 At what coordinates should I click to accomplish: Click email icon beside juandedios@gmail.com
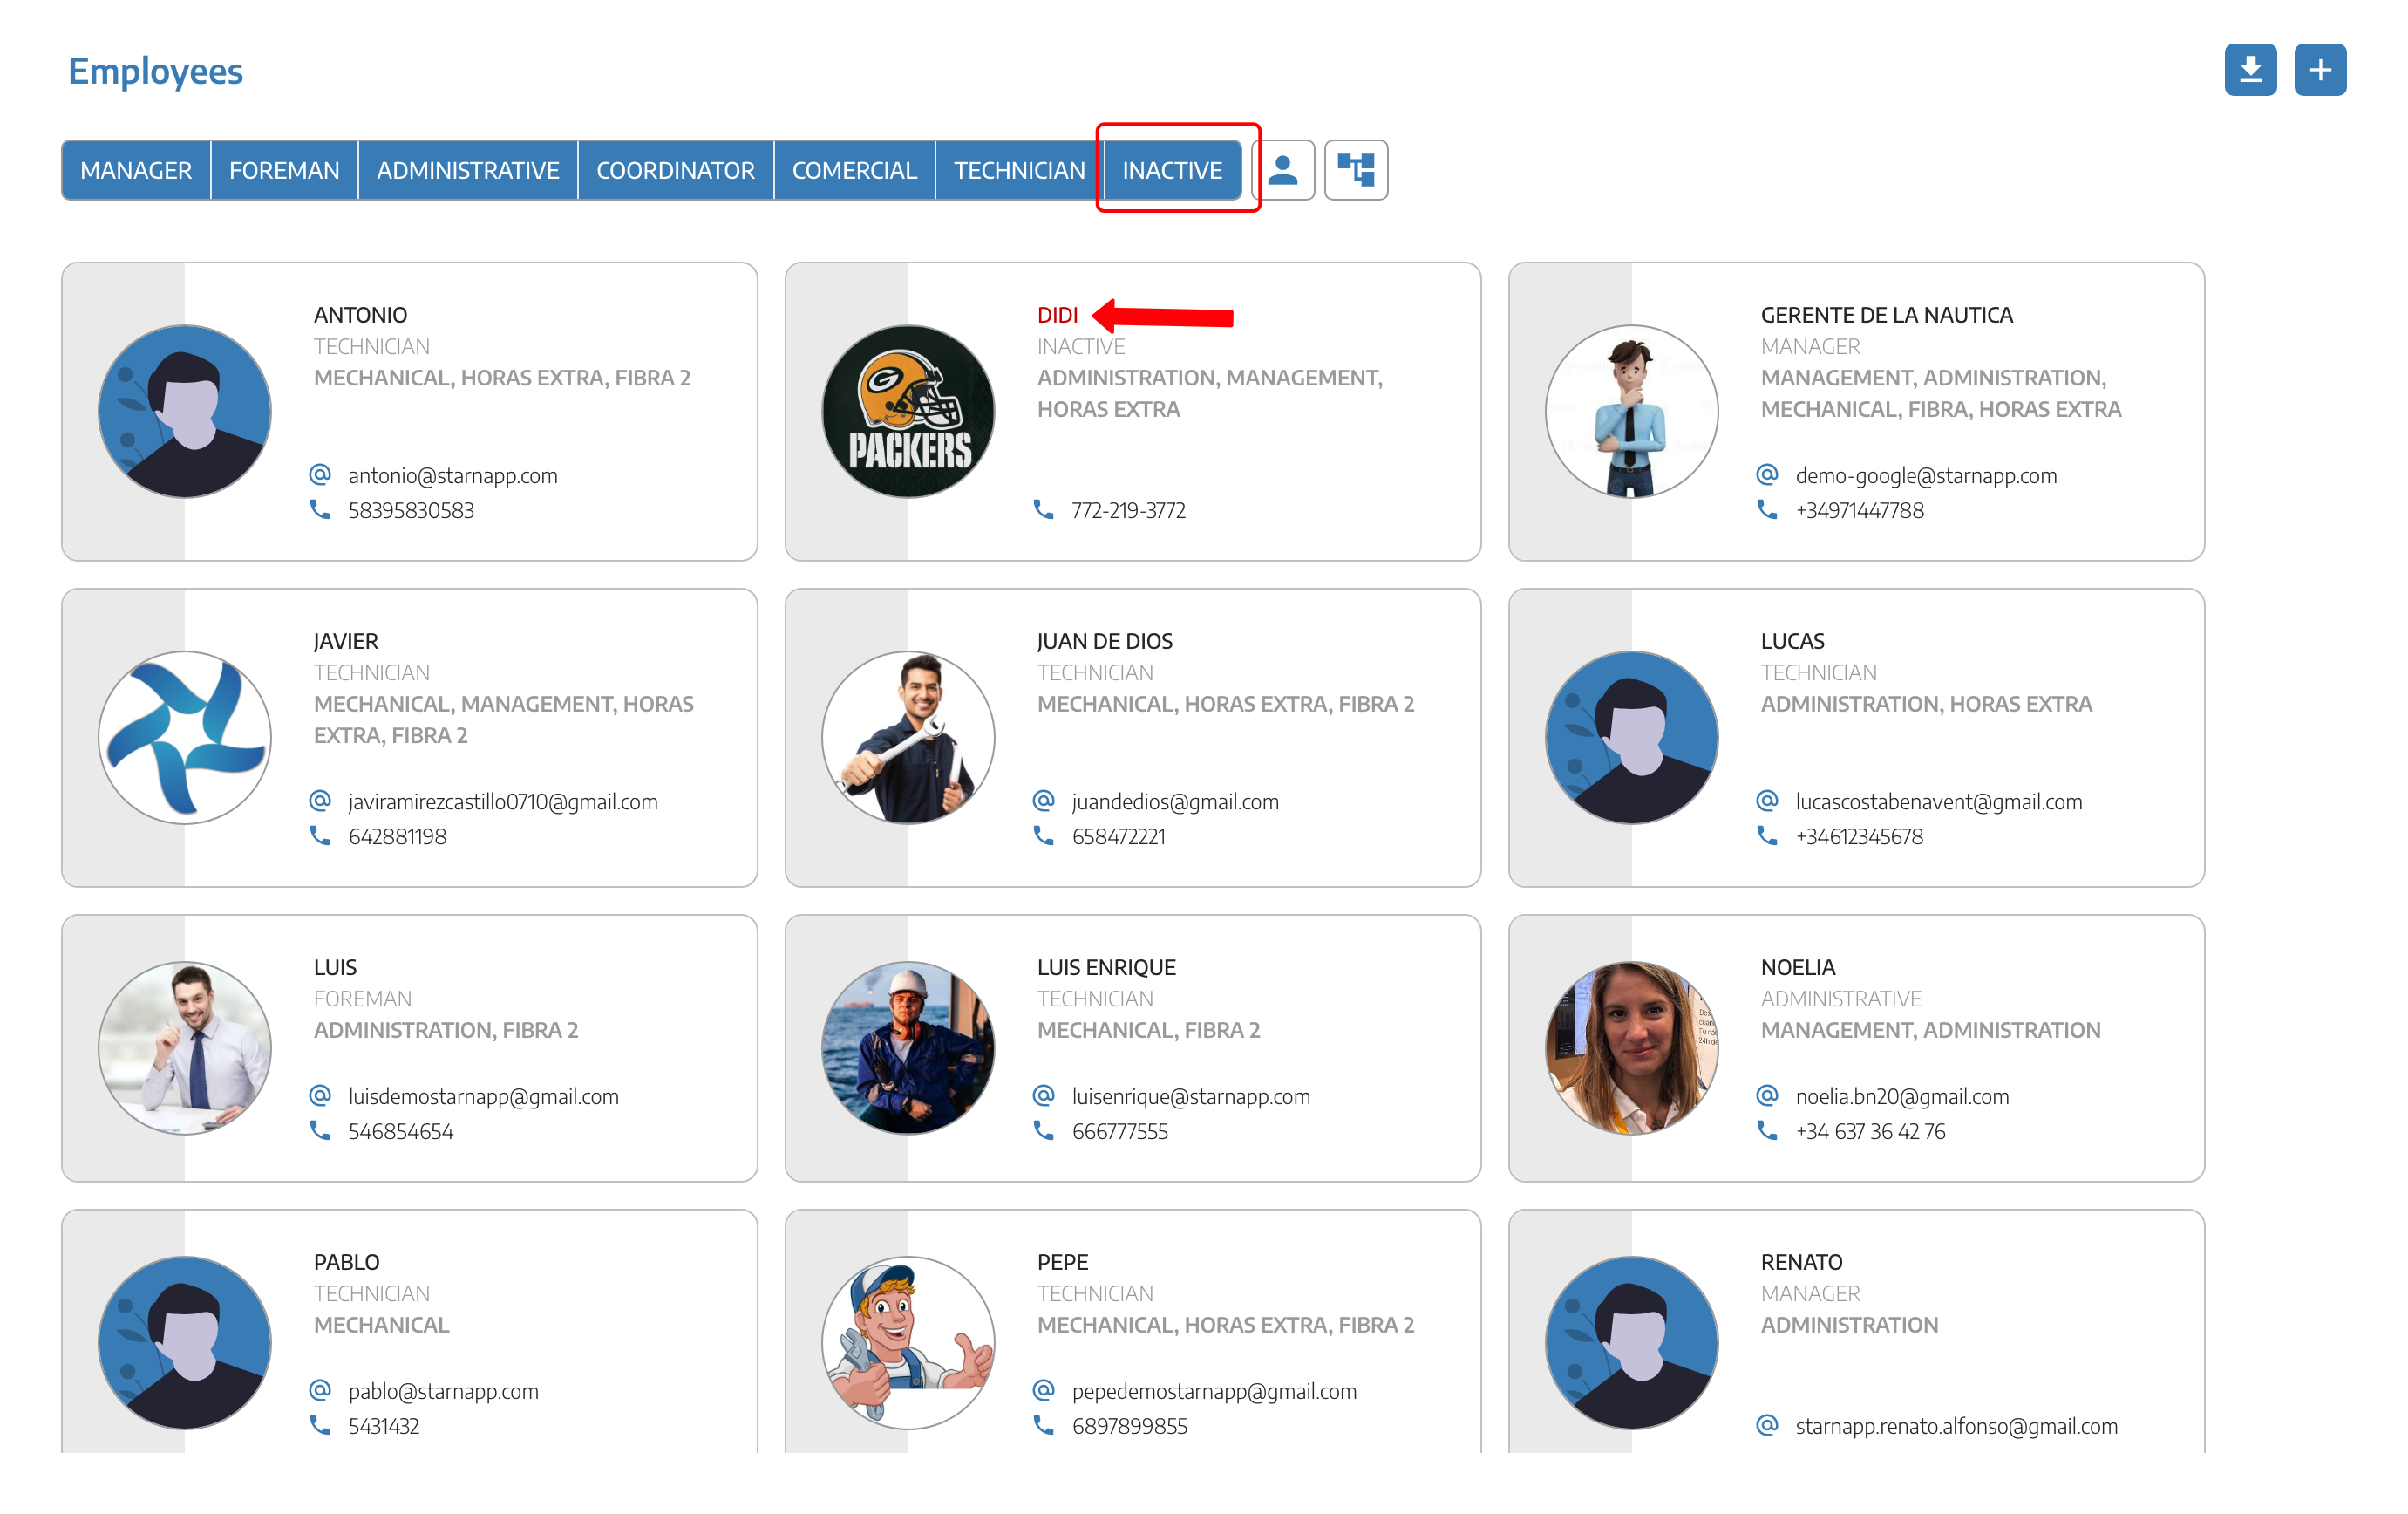[1043, 800]
